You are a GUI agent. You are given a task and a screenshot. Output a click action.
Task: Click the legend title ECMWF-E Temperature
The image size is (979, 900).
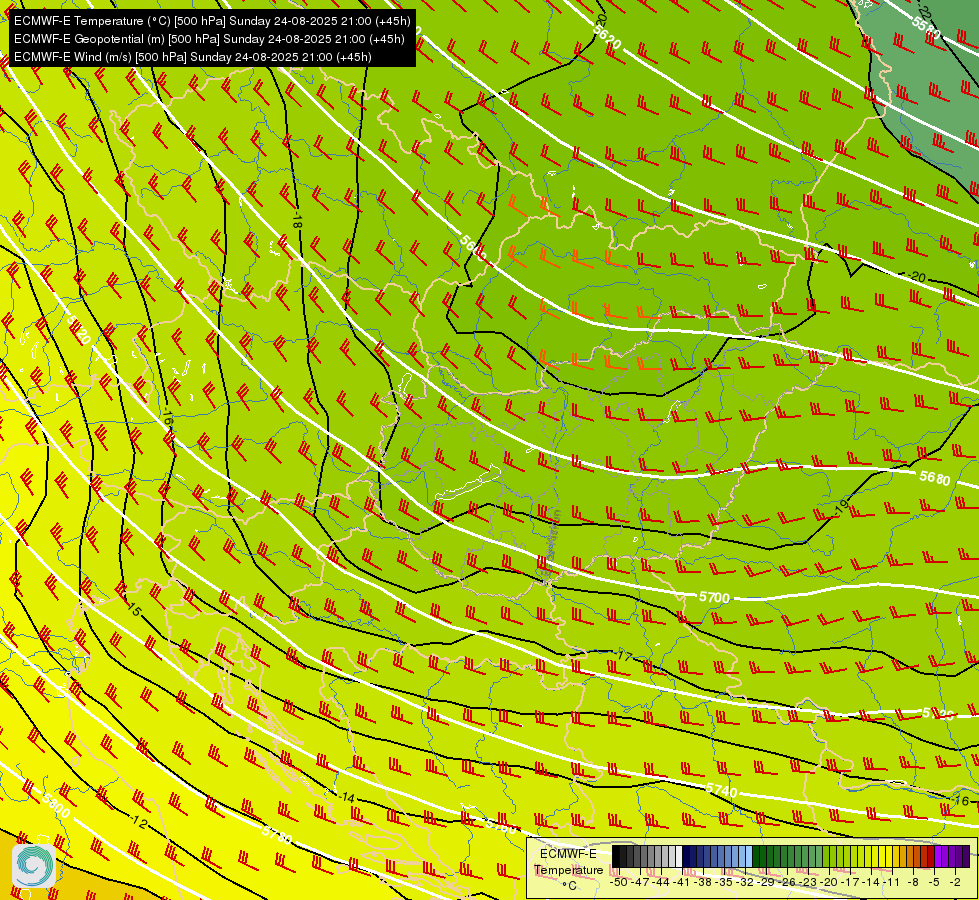coord(569,862)
